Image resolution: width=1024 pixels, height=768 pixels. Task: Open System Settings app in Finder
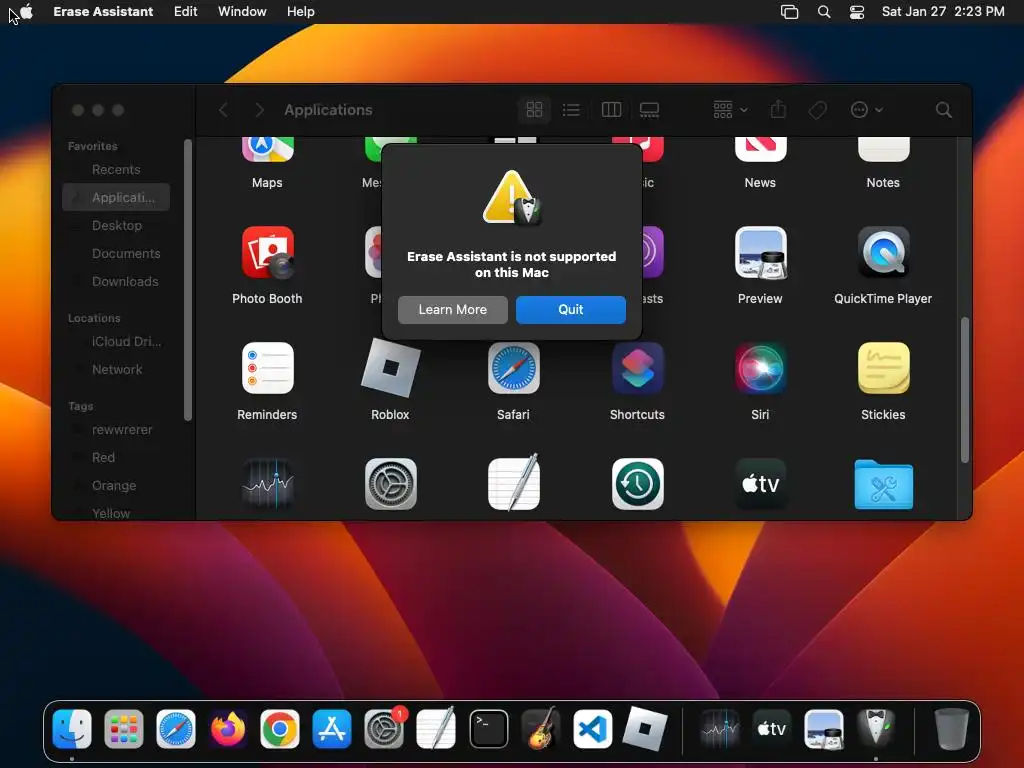391,484
